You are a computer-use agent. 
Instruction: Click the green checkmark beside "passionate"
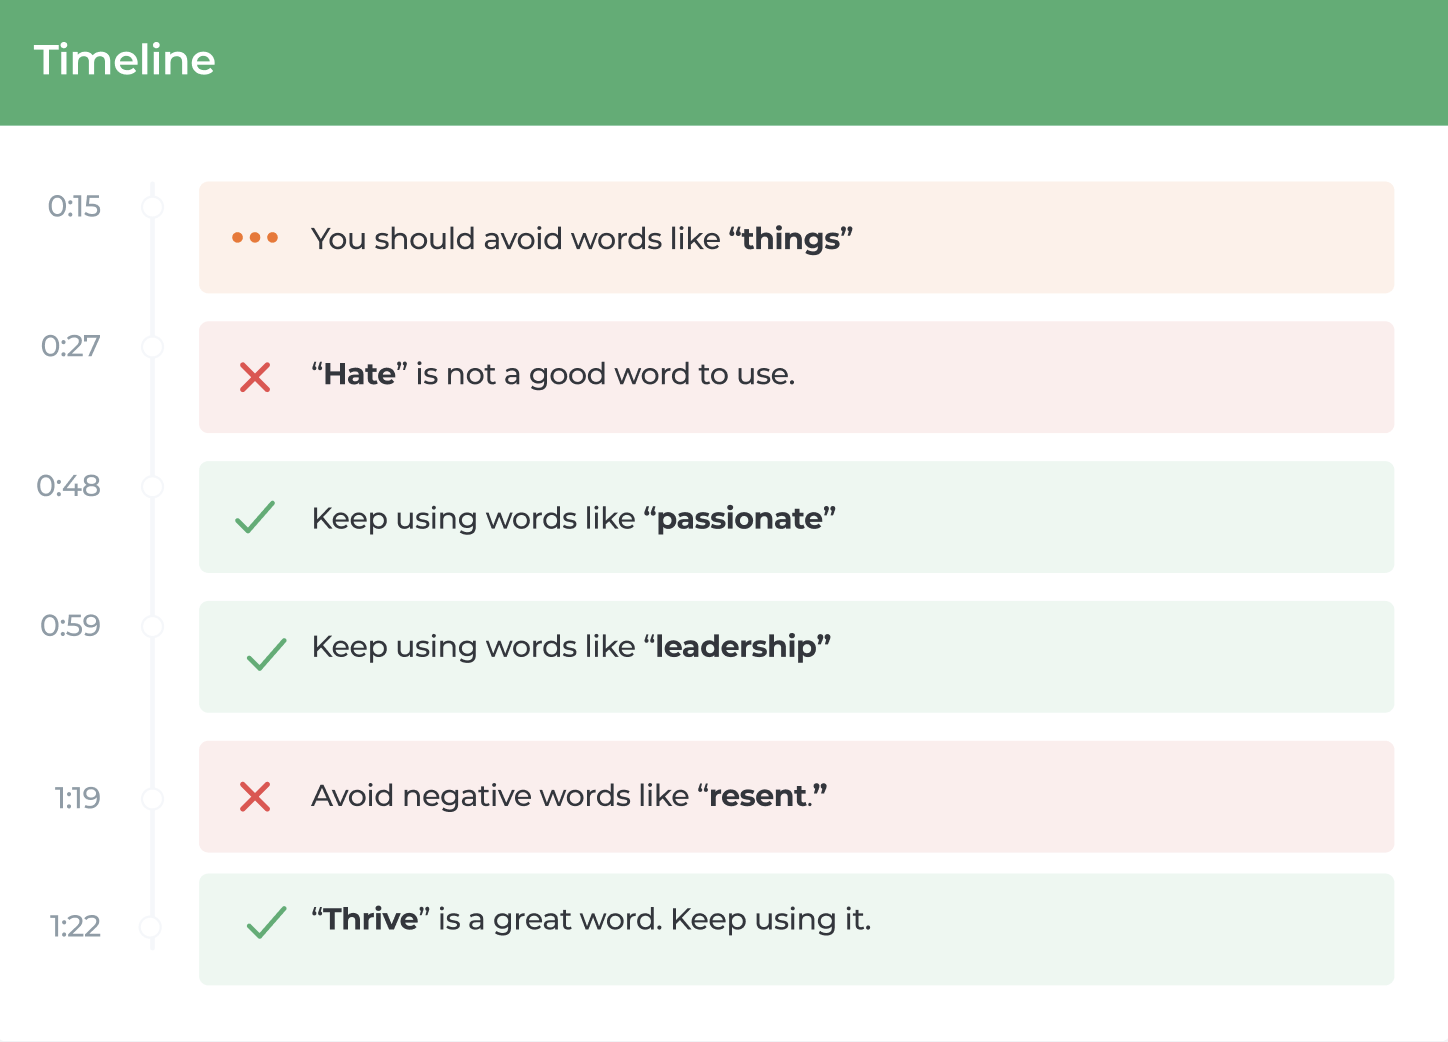[x=255, y=517]
